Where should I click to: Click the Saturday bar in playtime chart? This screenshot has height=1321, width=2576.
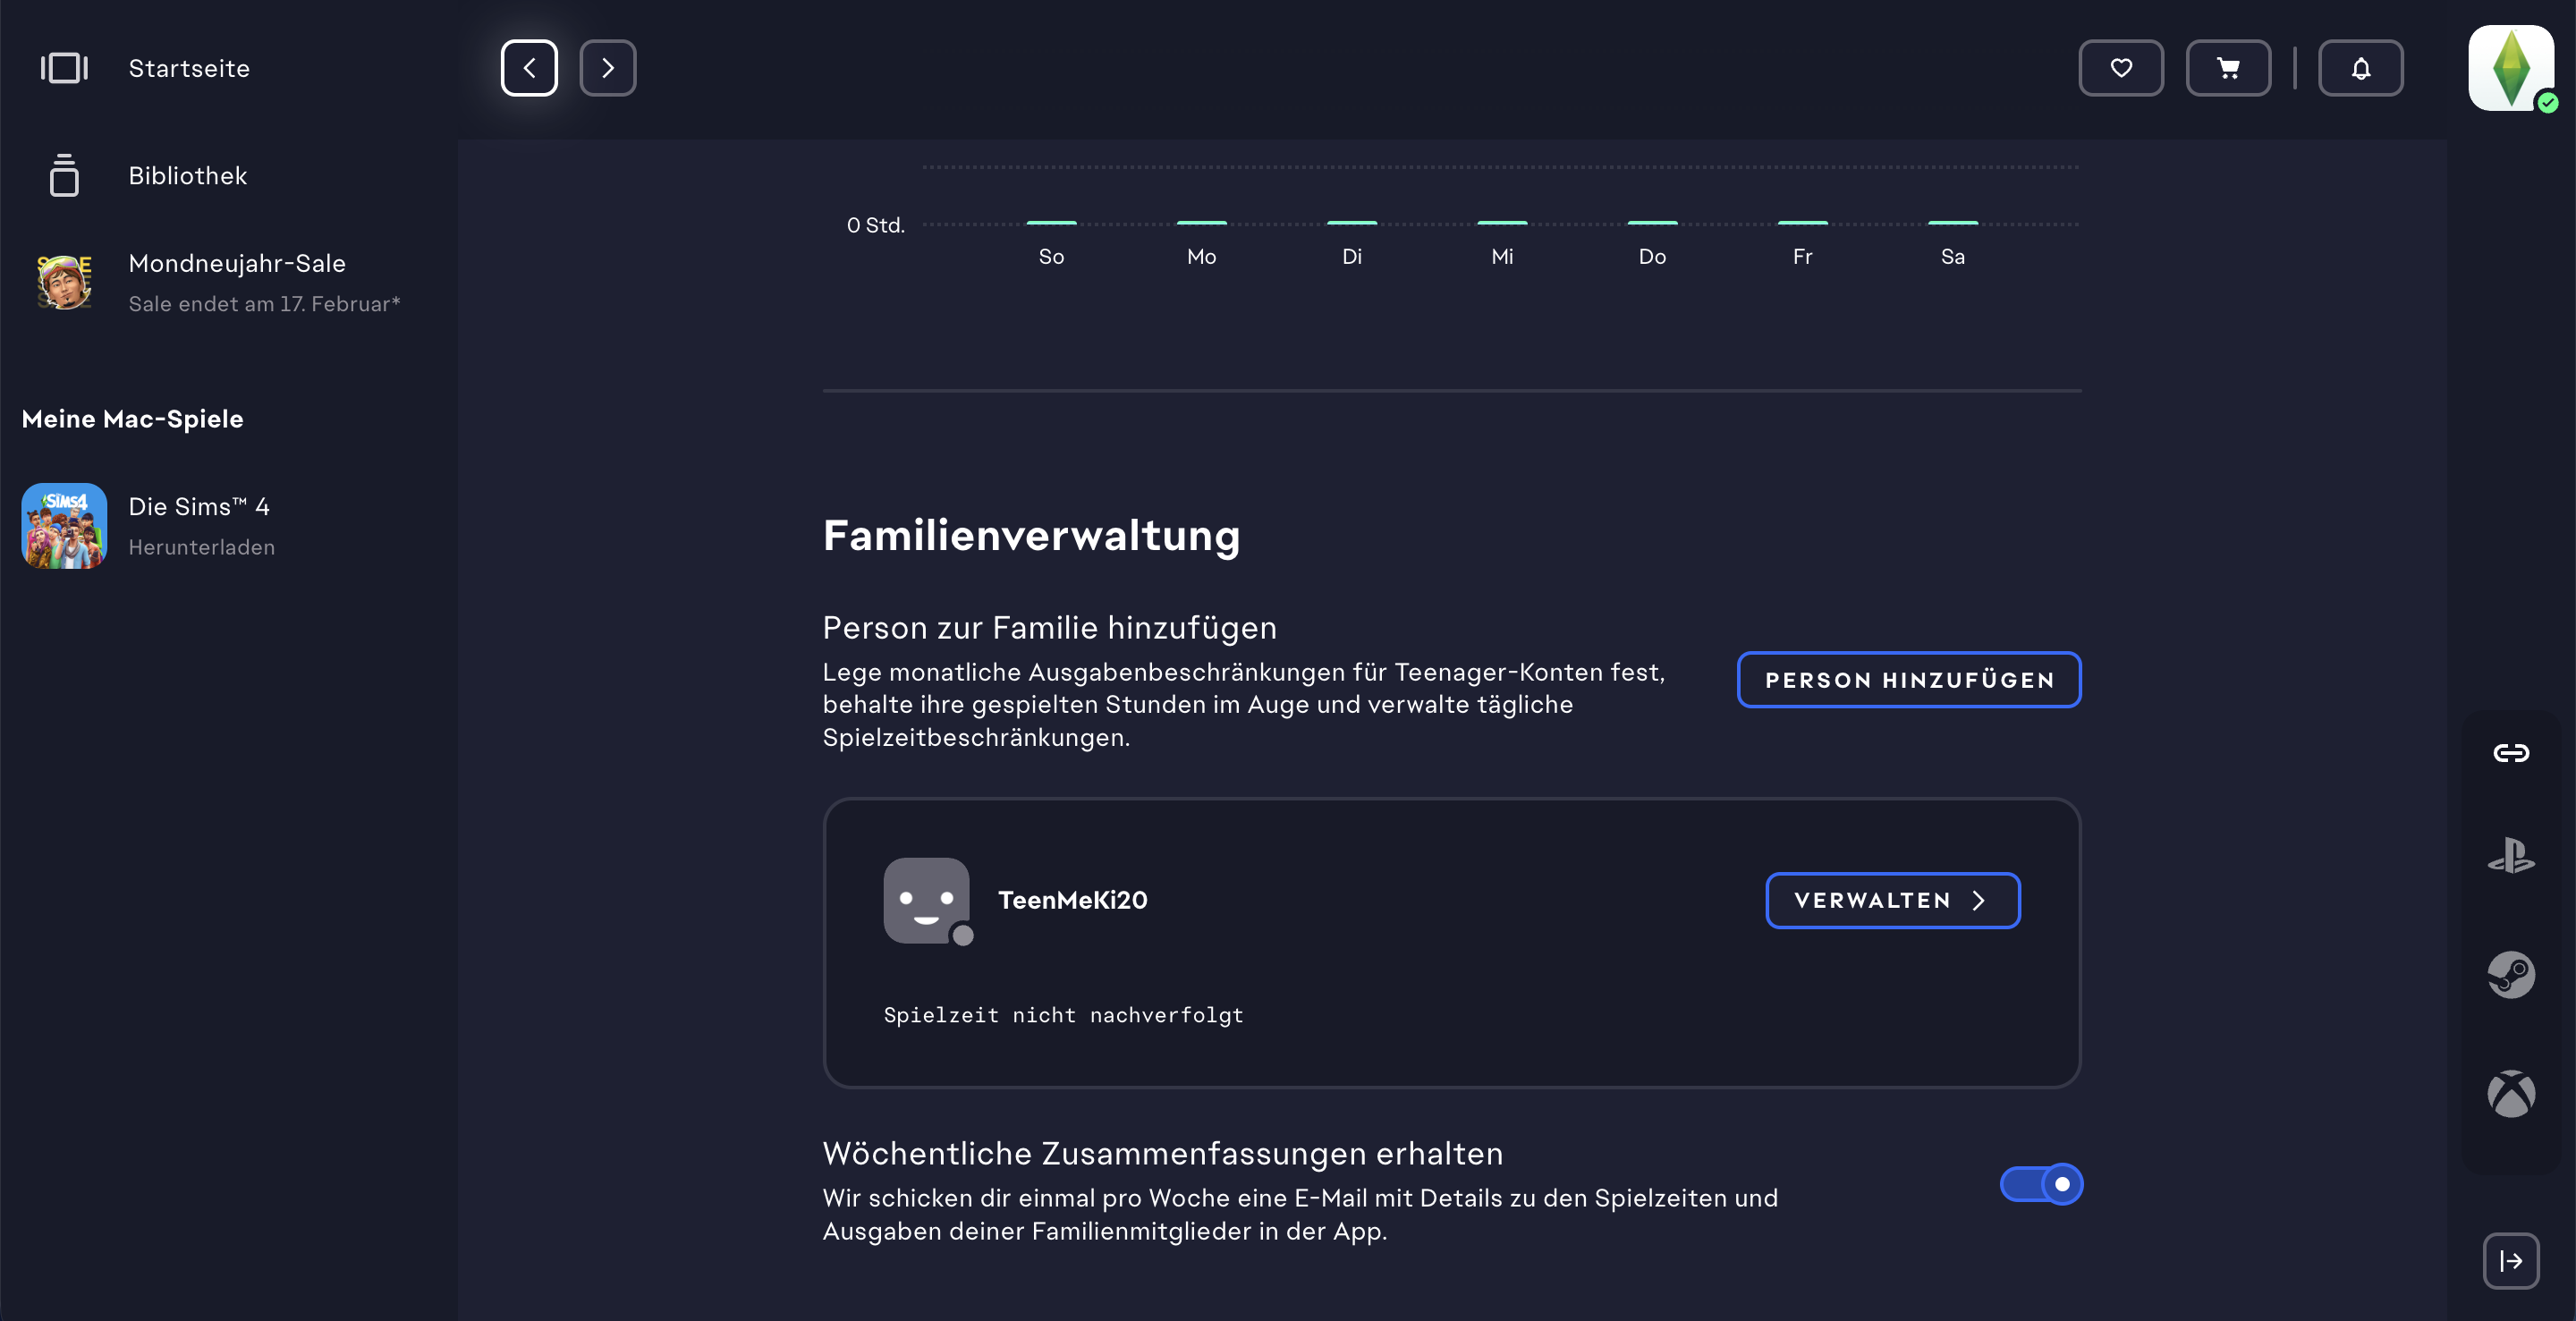1952,223
